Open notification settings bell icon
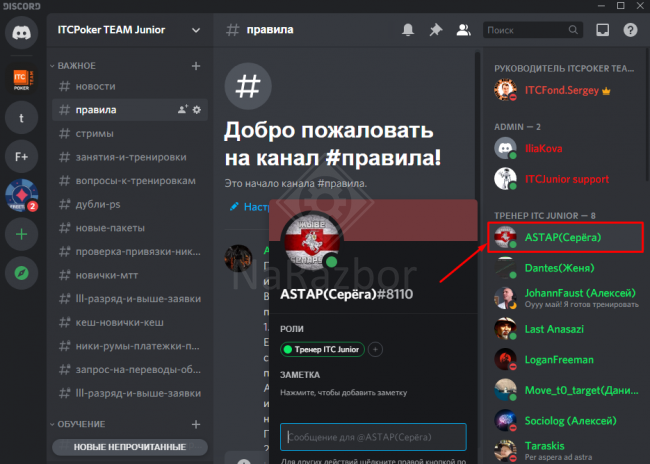Screen dimensions: 650x464 pos(408,30)
